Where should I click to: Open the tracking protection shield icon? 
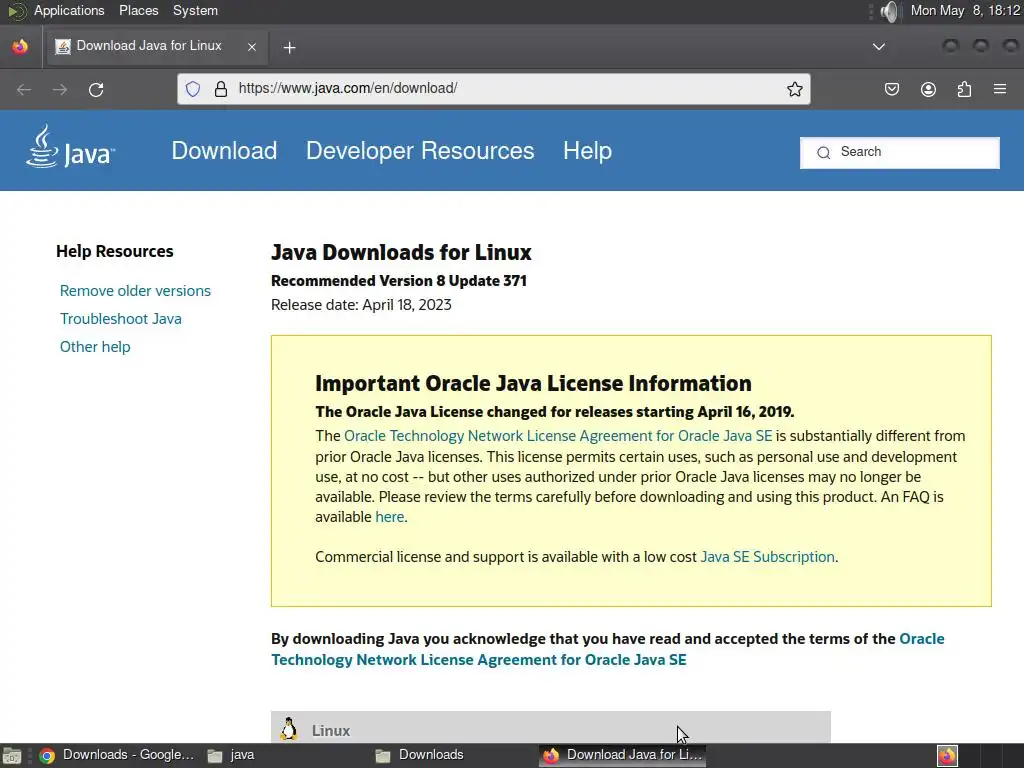point(193,89)
